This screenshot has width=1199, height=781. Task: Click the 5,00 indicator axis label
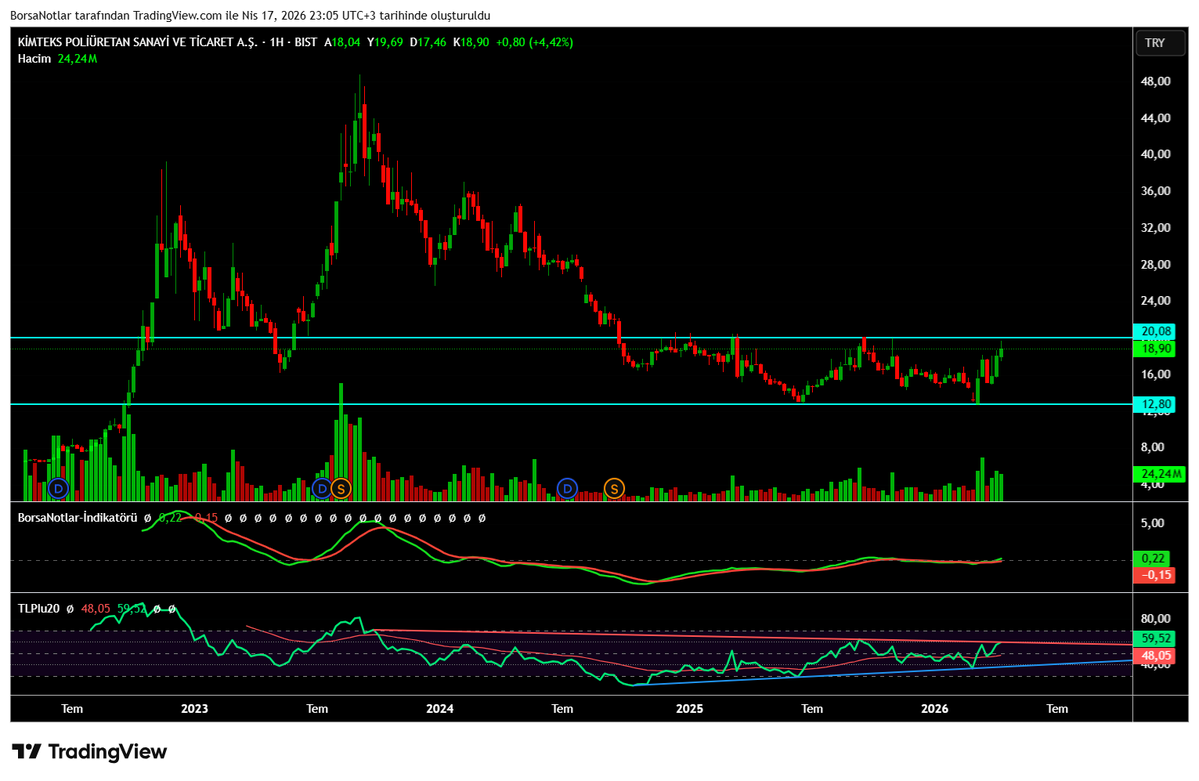click(x=1152, y=523)
